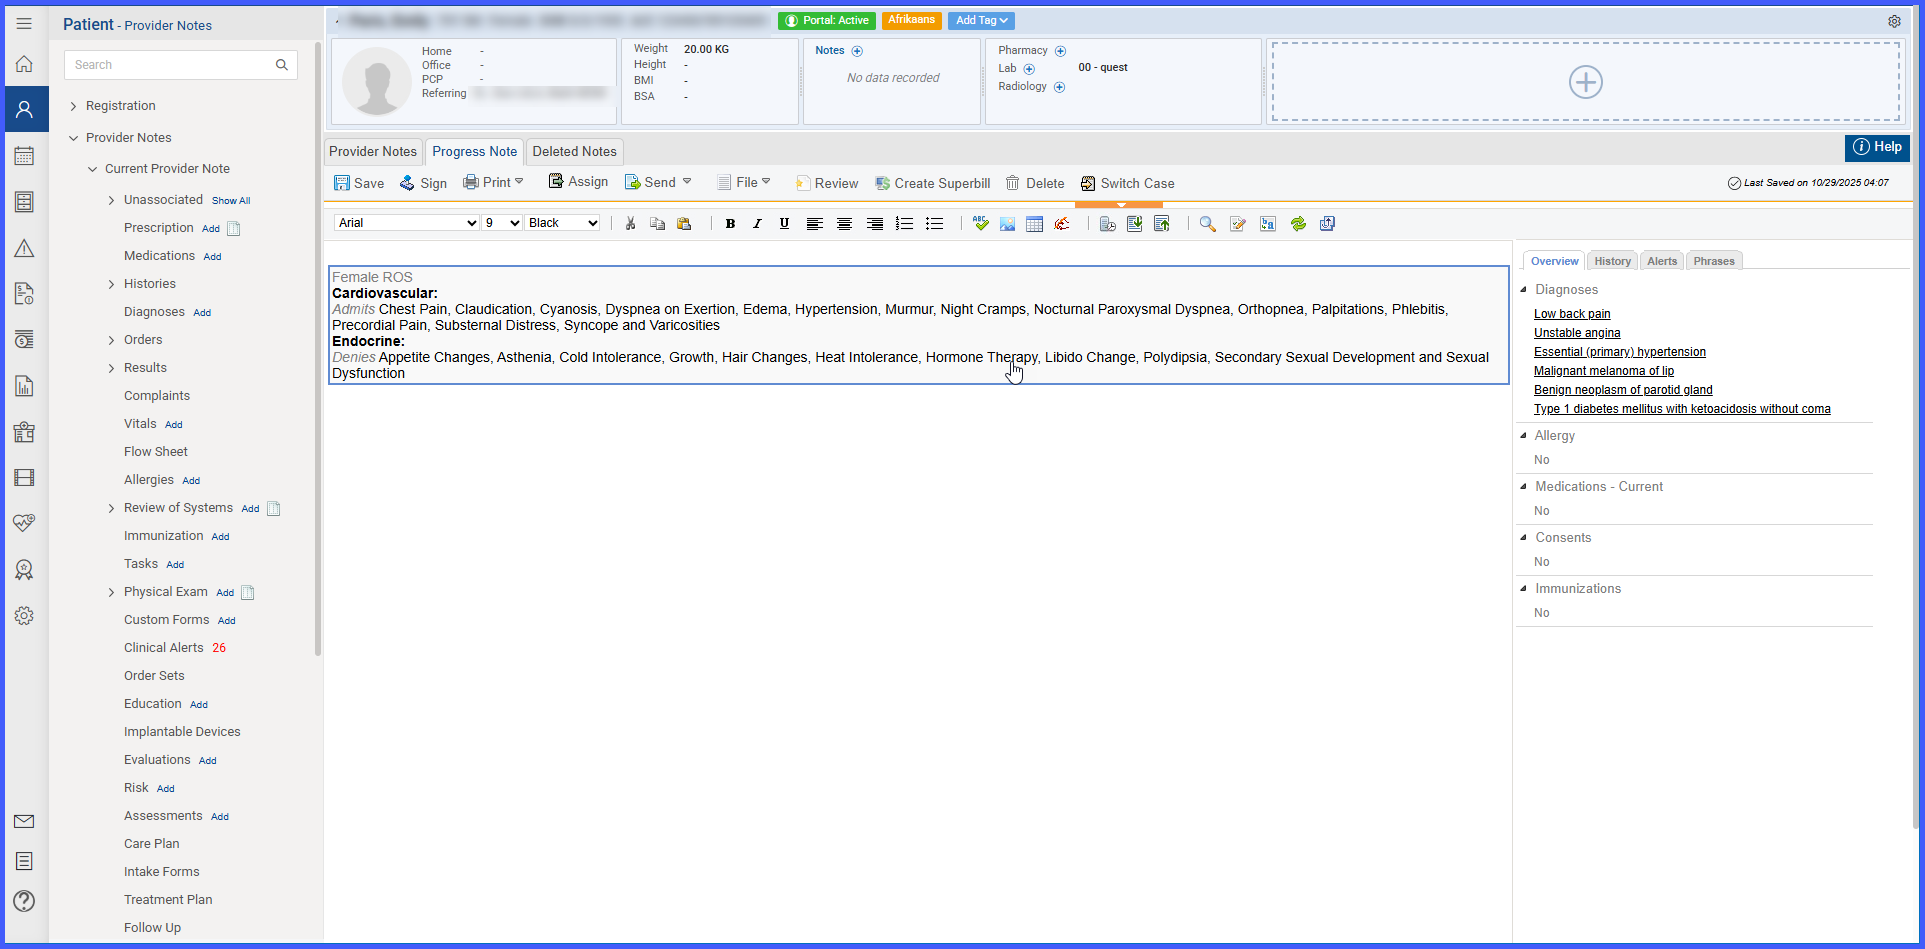Click the envelope messages icon in sidebar
This screenshot has height=949, width=1925.
(x=25, y=821)
